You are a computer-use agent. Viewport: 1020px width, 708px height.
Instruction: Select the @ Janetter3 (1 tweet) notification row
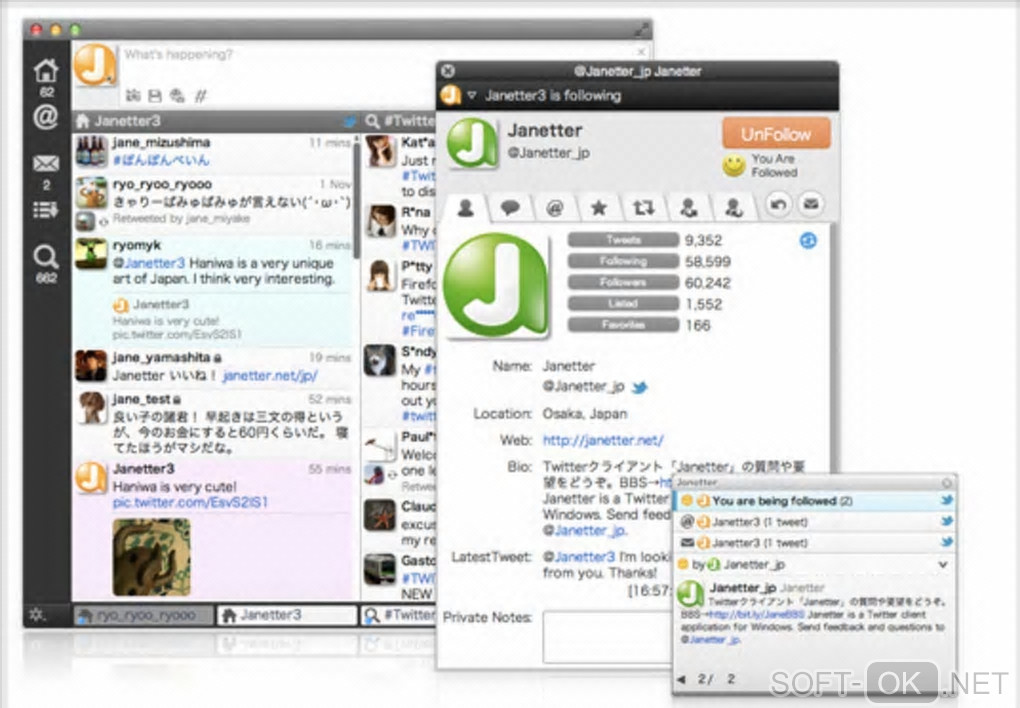click(816, 522)
